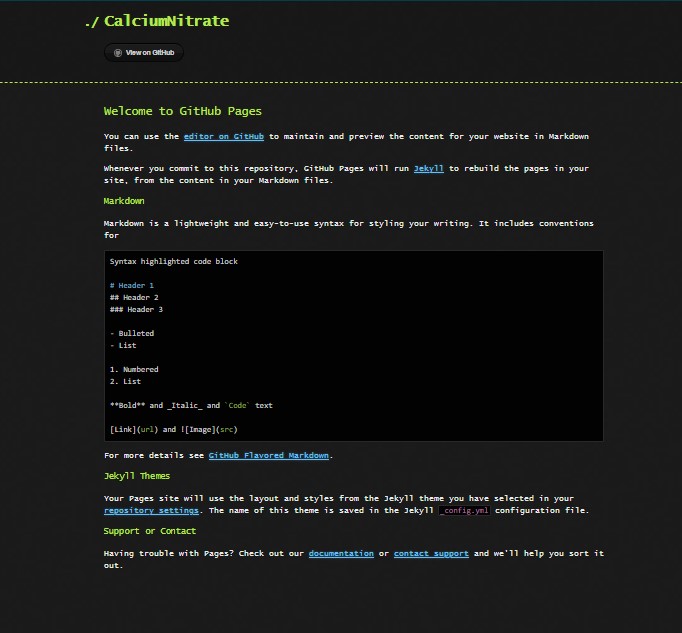Click the '- List' code line

pos(123,345)
